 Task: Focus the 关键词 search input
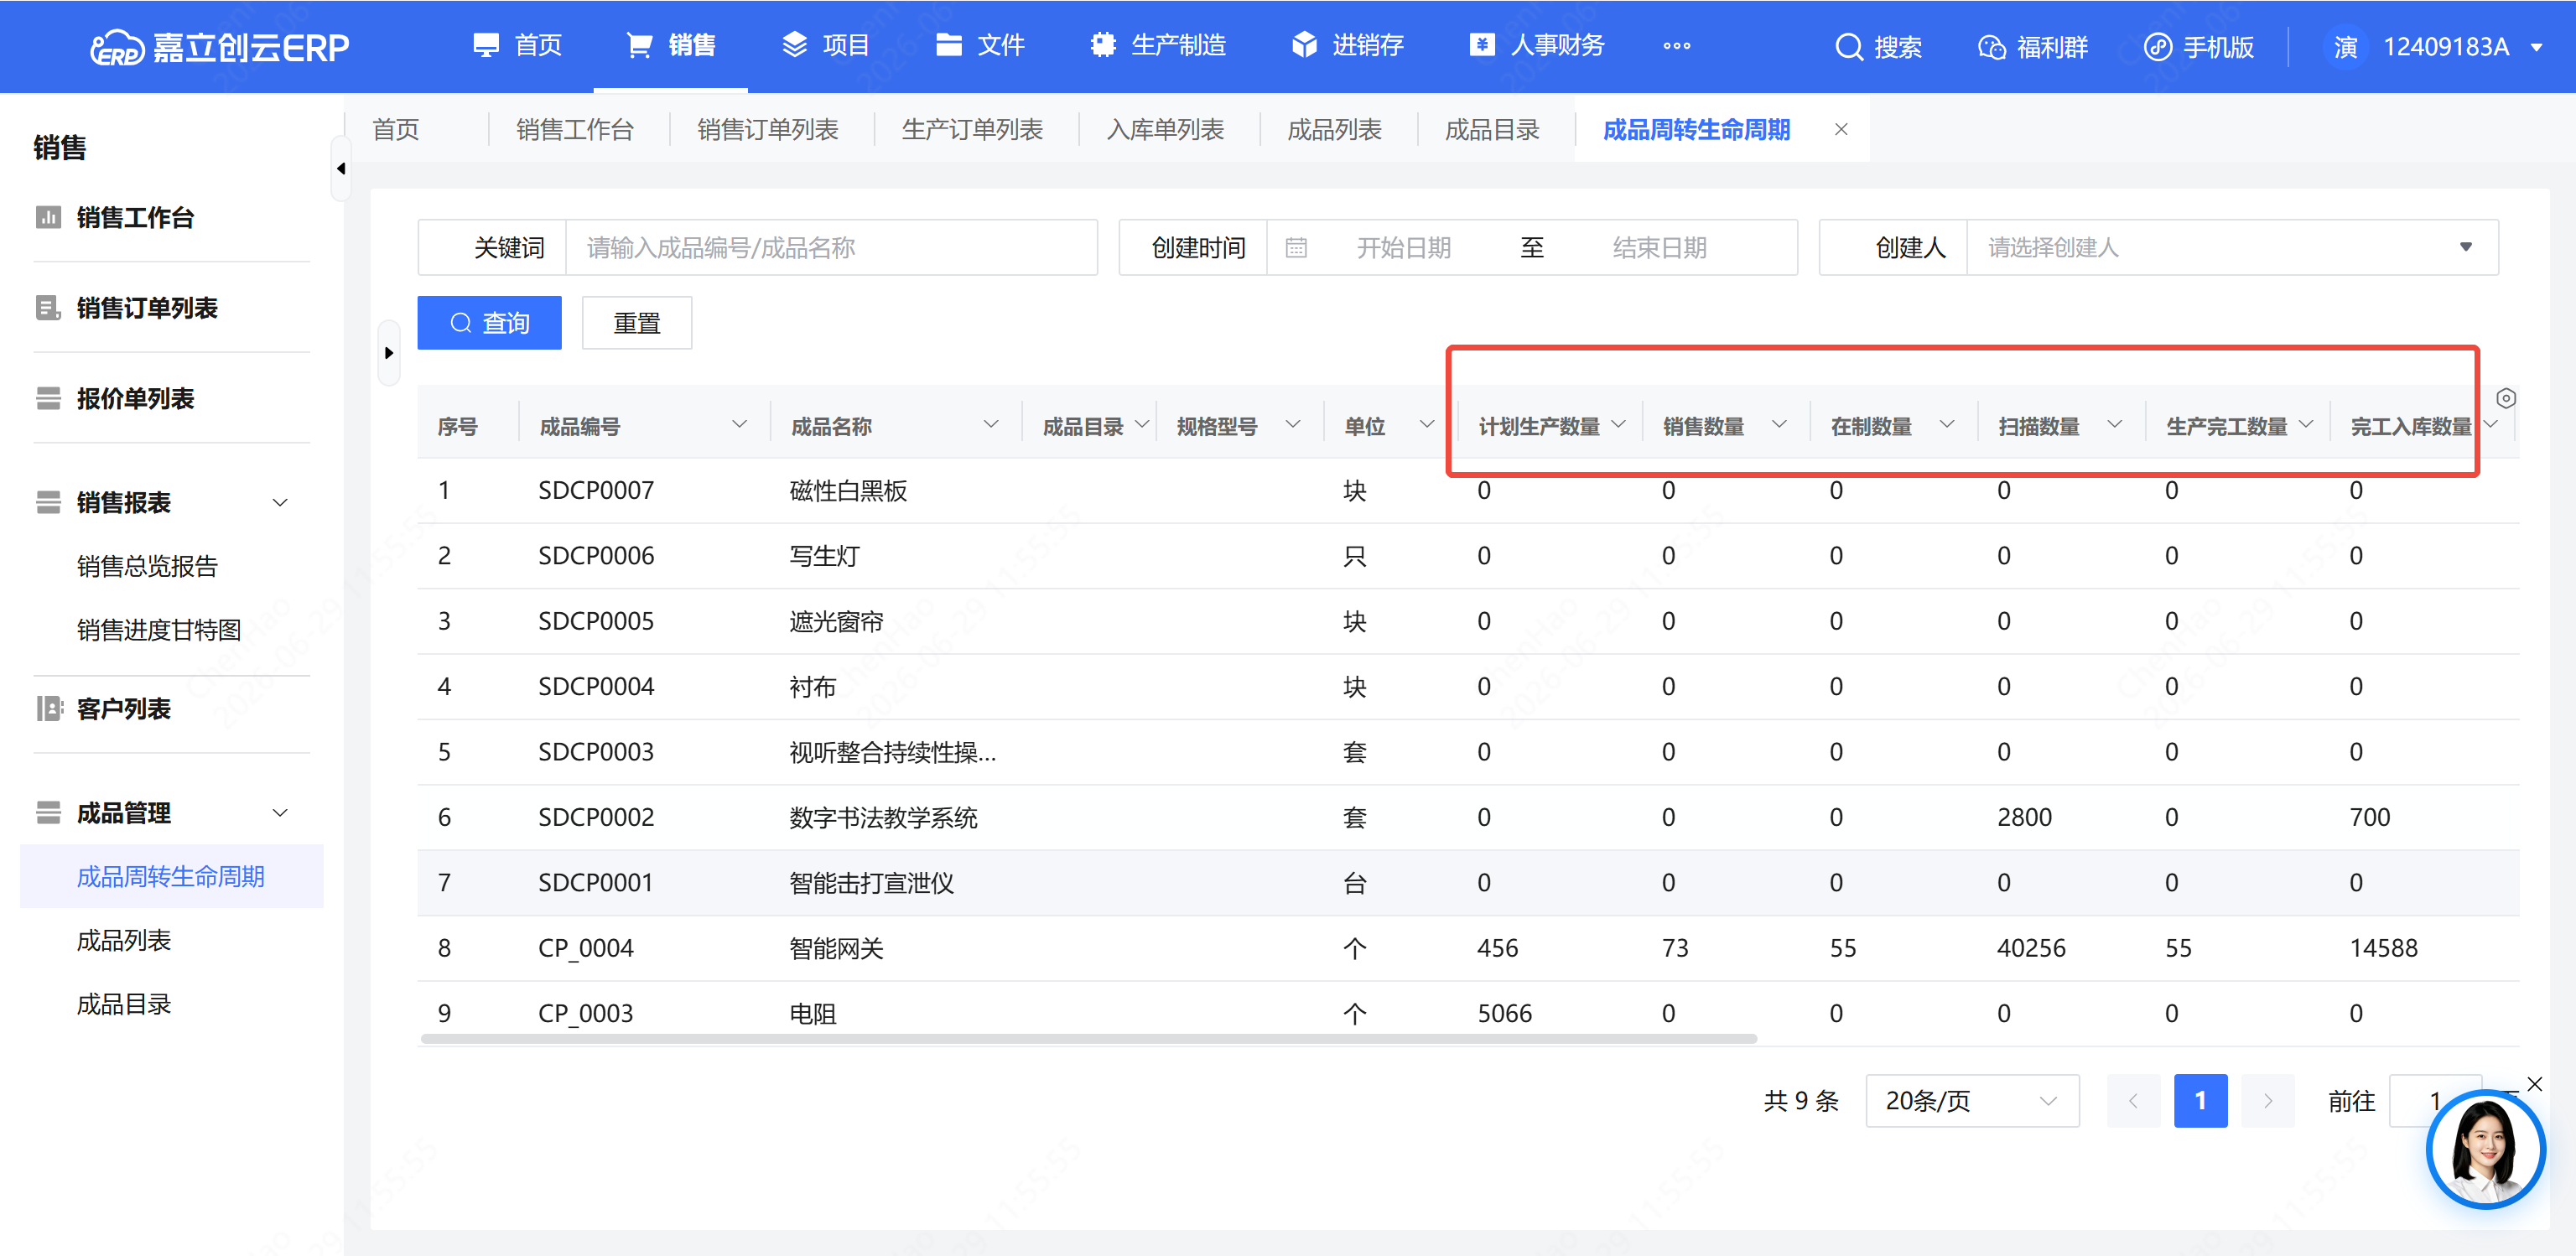click(831, 247)
